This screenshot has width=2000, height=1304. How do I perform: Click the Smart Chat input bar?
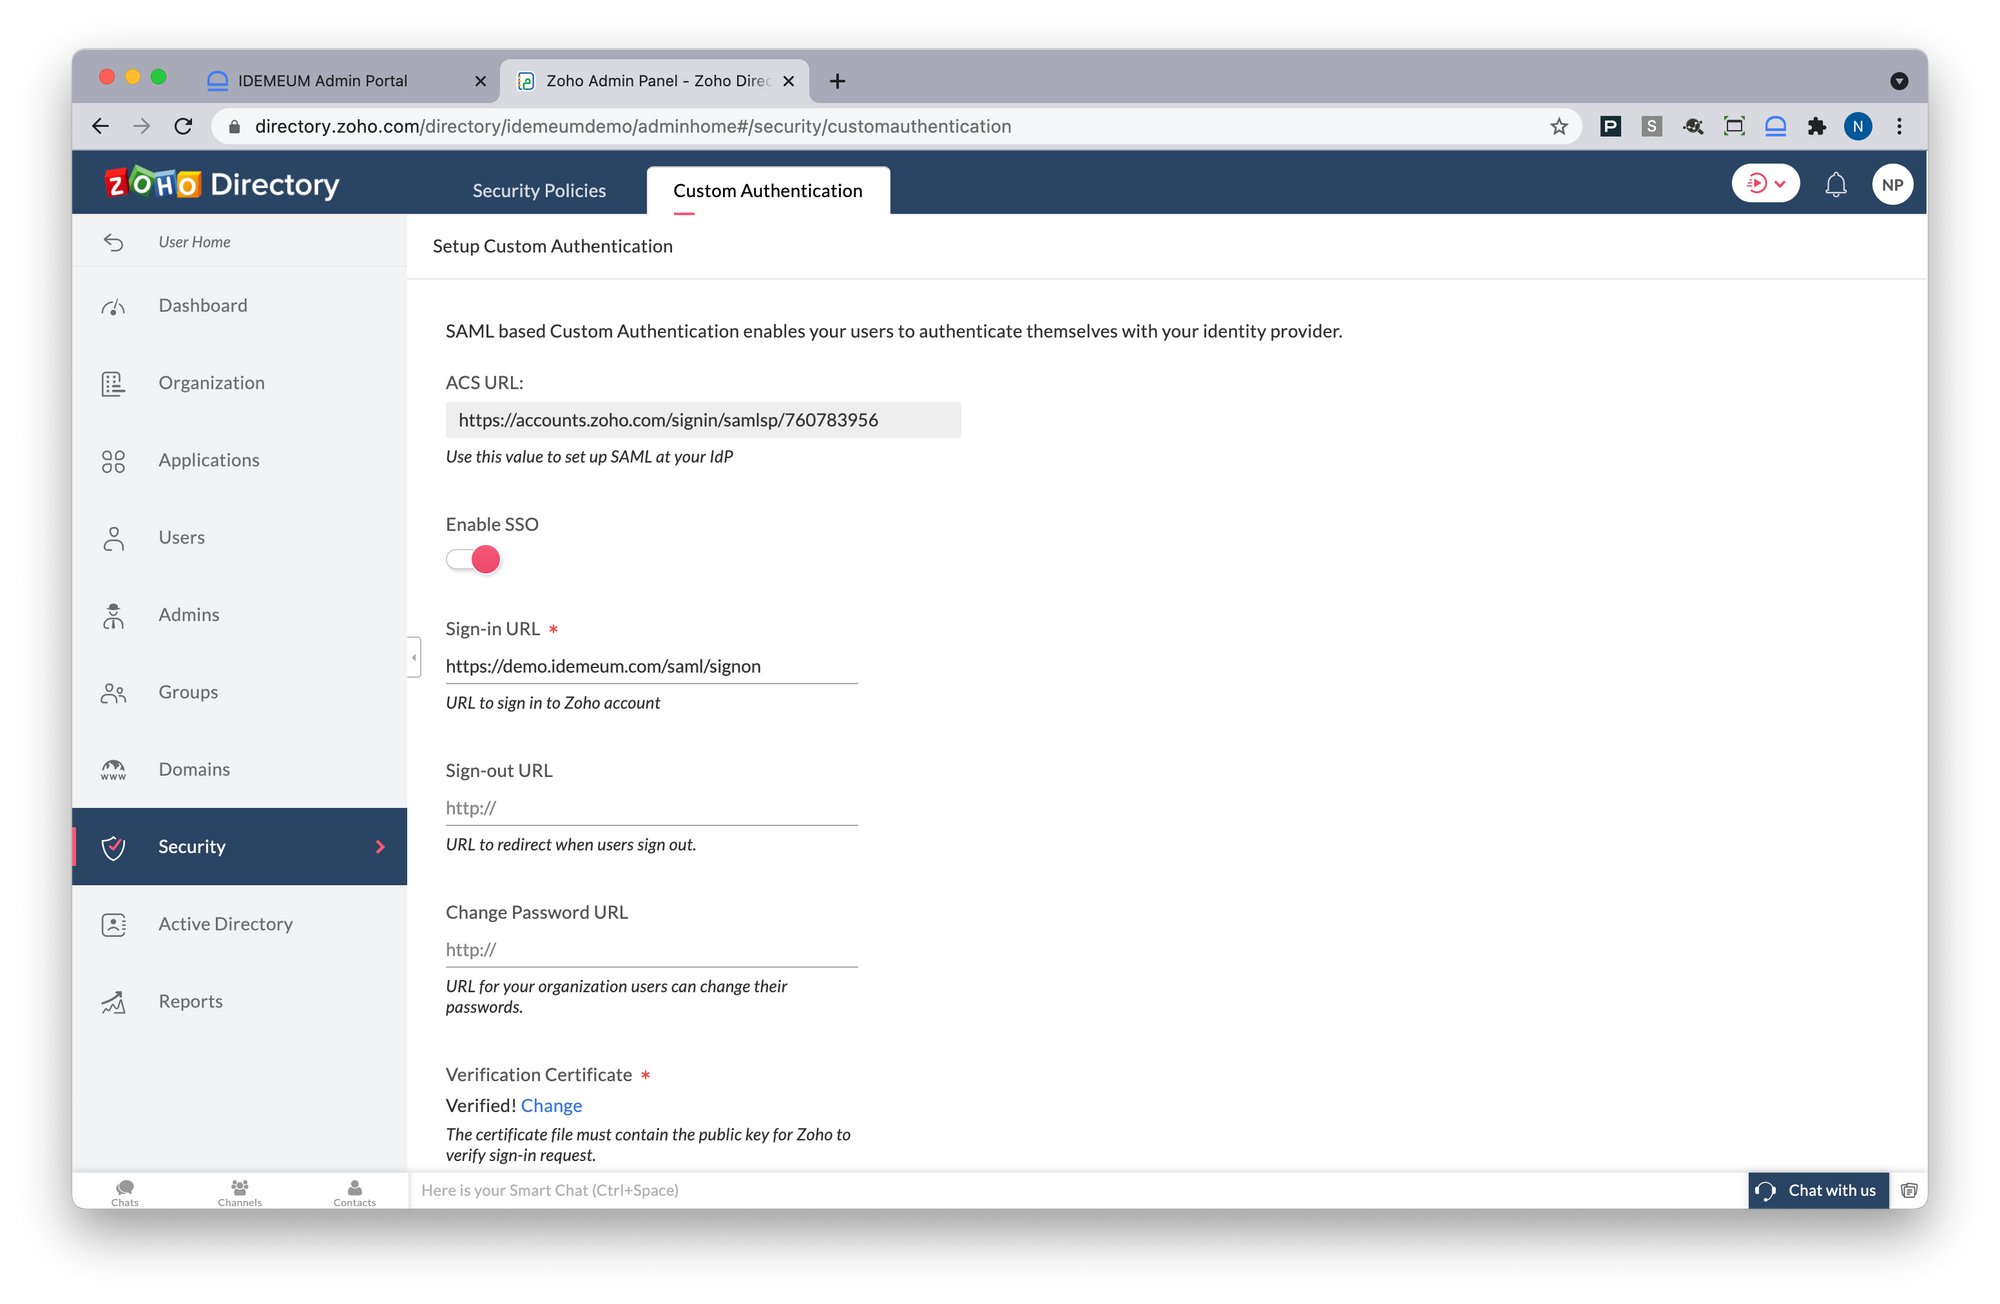pos(1078,1190)
